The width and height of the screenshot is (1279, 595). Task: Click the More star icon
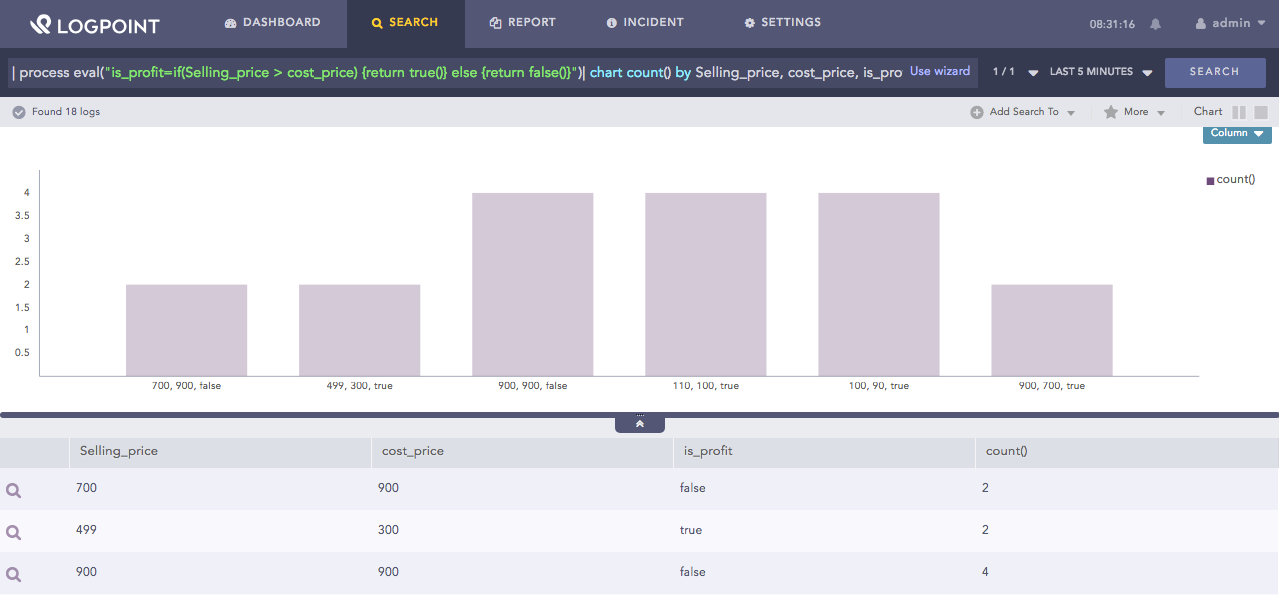[x=1110, y=112]
